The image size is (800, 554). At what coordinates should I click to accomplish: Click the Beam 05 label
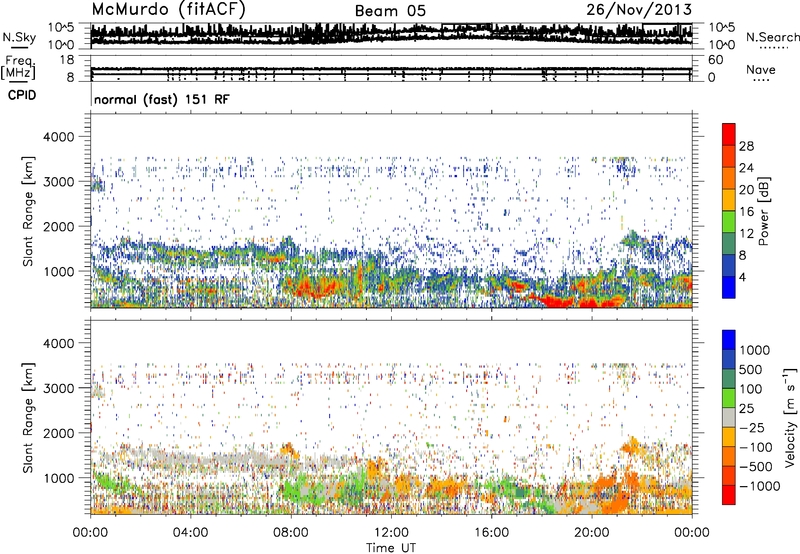[390, 11]
